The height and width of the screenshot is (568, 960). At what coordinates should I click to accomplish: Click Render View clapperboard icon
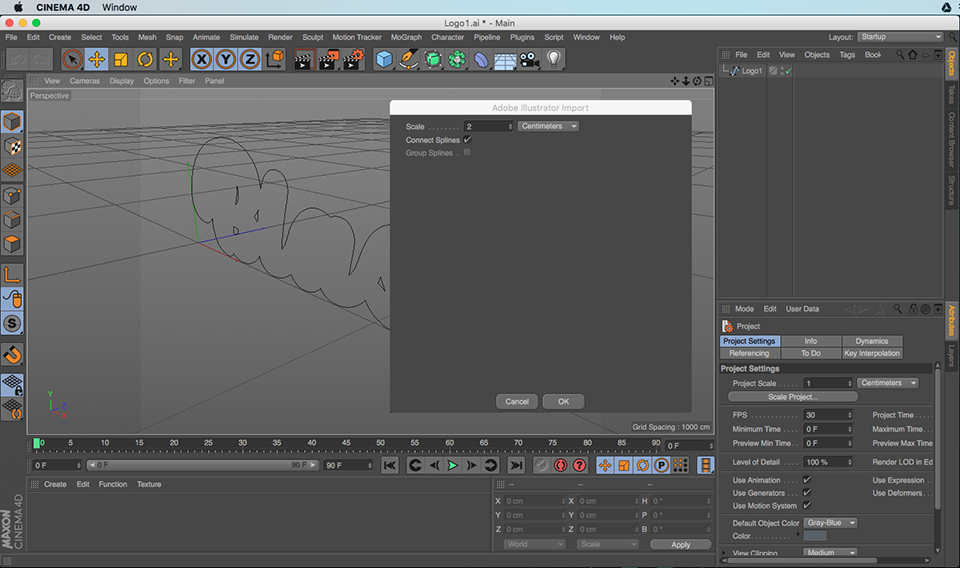click(x=304, y=59)
